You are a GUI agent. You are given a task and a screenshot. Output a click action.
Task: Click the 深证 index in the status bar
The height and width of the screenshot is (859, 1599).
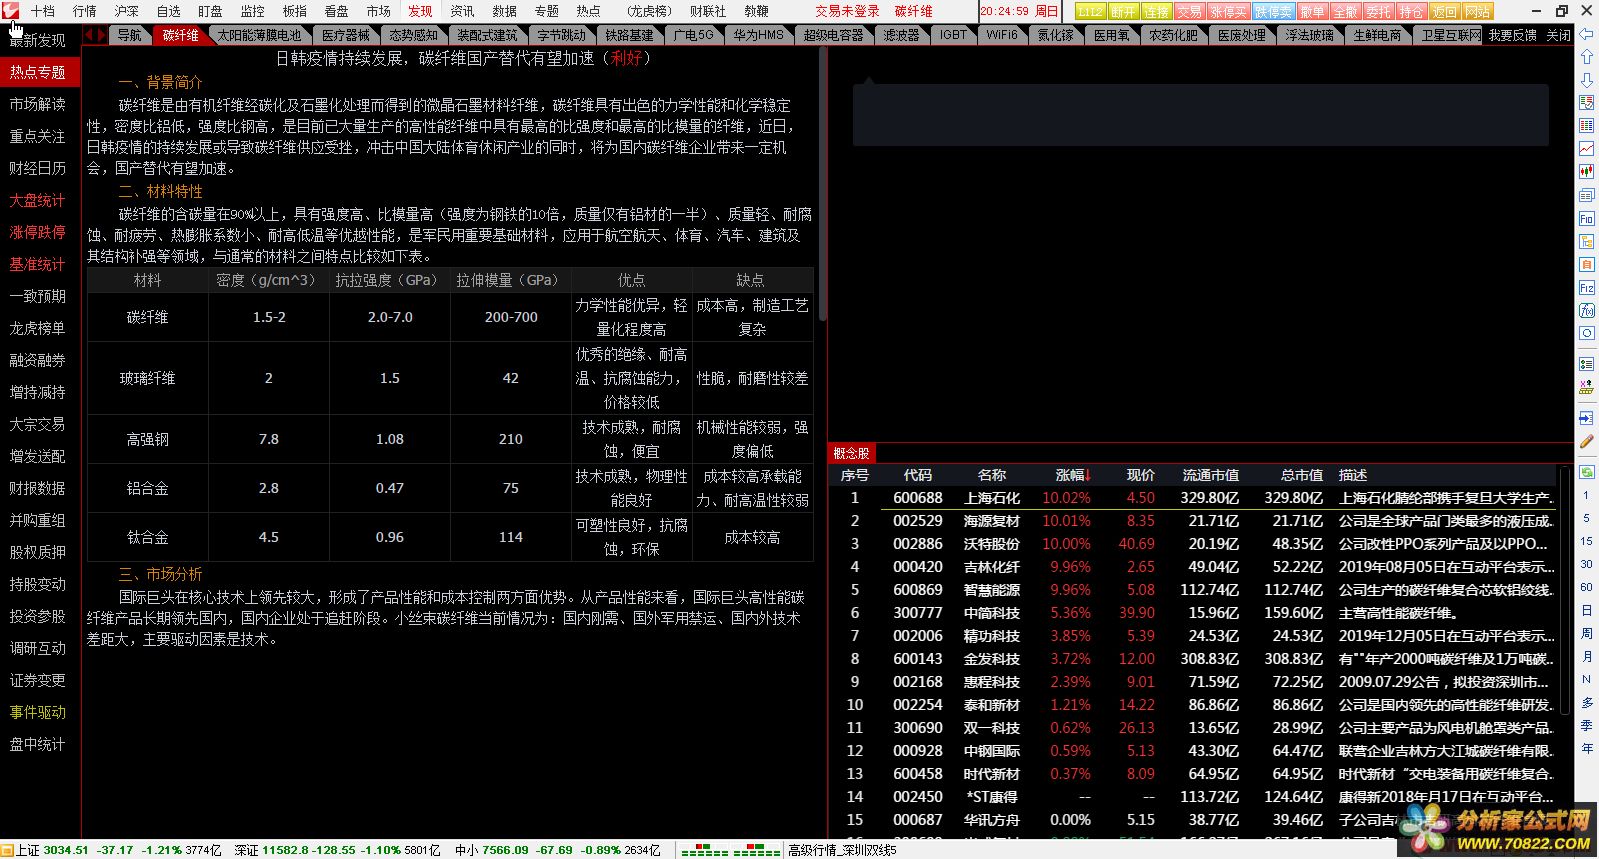tap(337, 850)
